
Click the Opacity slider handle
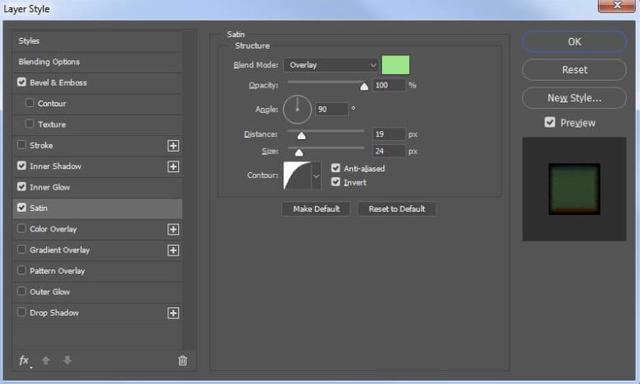pyautogui.click(x=364, y=87)
